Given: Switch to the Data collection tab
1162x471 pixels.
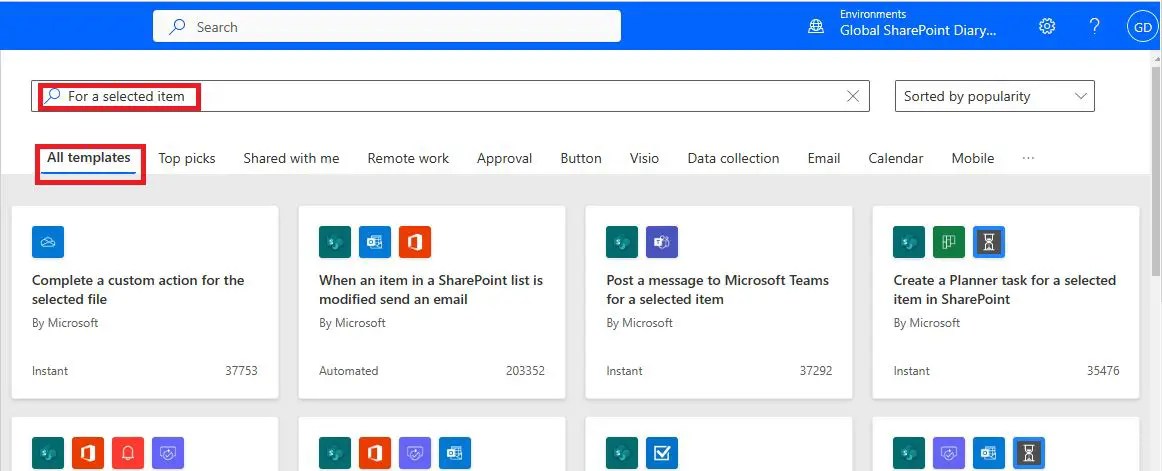Looking at the screenshot, I should coord(734,158).
